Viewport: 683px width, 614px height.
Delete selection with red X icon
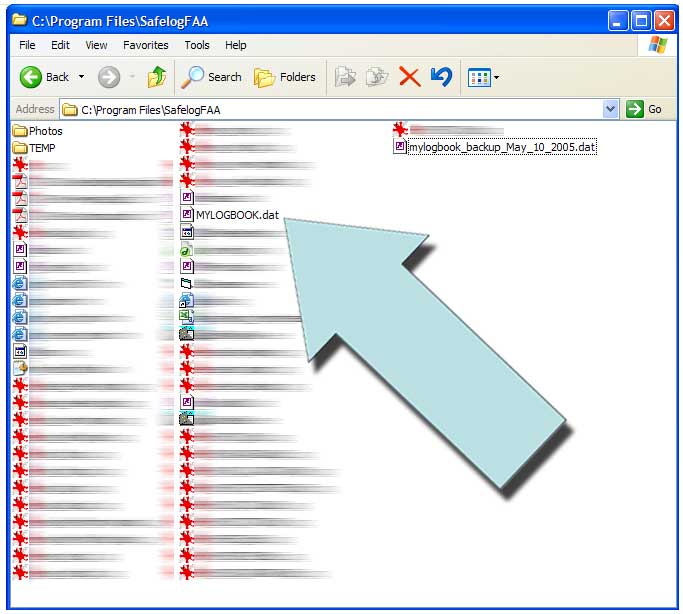[409, 77]
